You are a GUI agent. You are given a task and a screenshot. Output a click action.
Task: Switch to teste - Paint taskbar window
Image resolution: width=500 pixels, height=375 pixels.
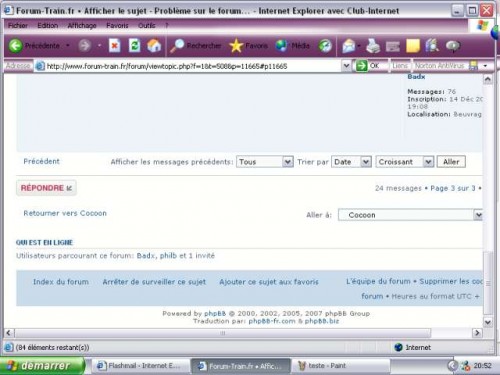click(x=340, y=366)
